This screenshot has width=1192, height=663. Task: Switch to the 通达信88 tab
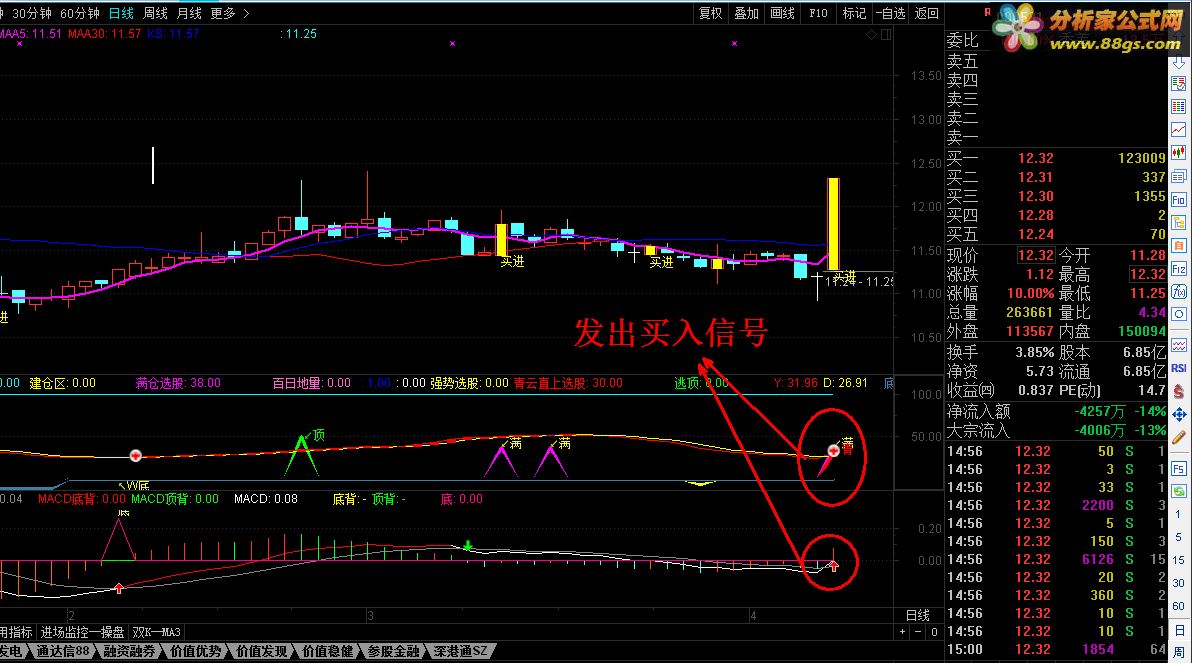click(62, 652)
